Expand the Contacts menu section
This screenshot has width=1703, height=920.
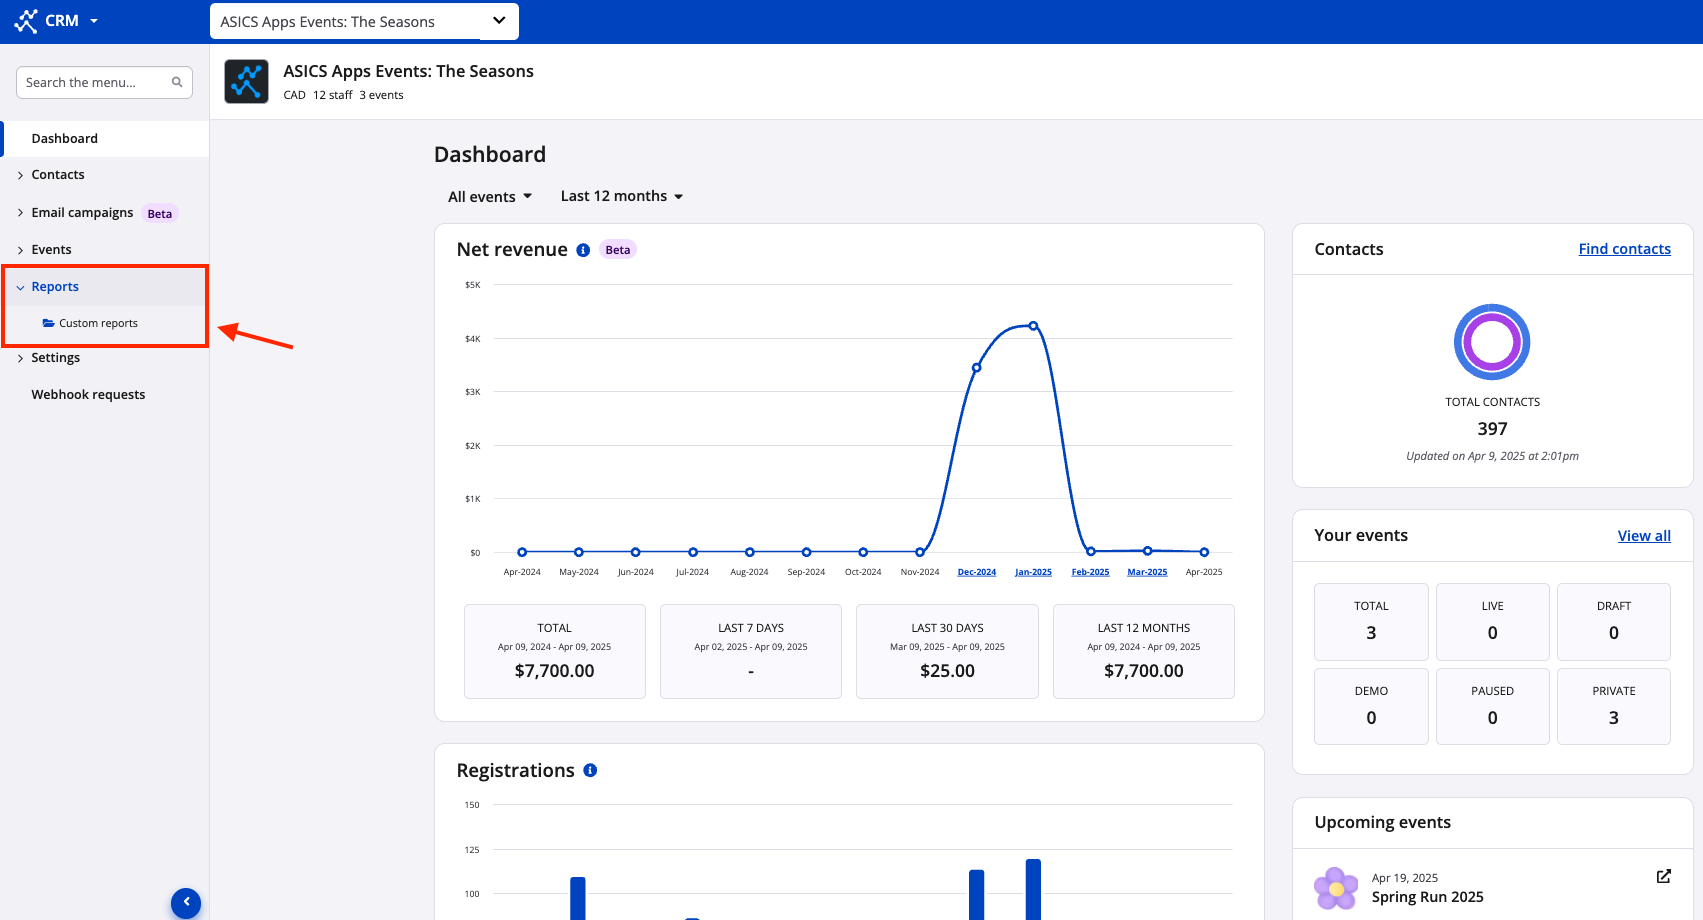click(58, 175)
